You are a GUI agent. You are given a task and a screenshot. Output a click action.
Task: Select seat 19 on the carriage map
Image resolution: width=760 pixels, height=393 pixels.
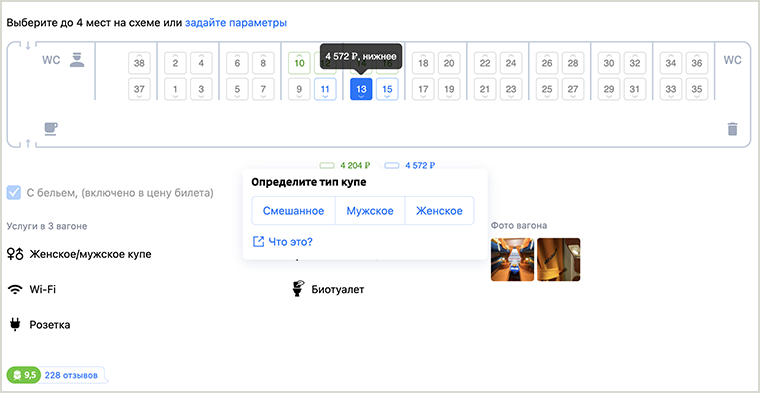click(x=449, y=89)
